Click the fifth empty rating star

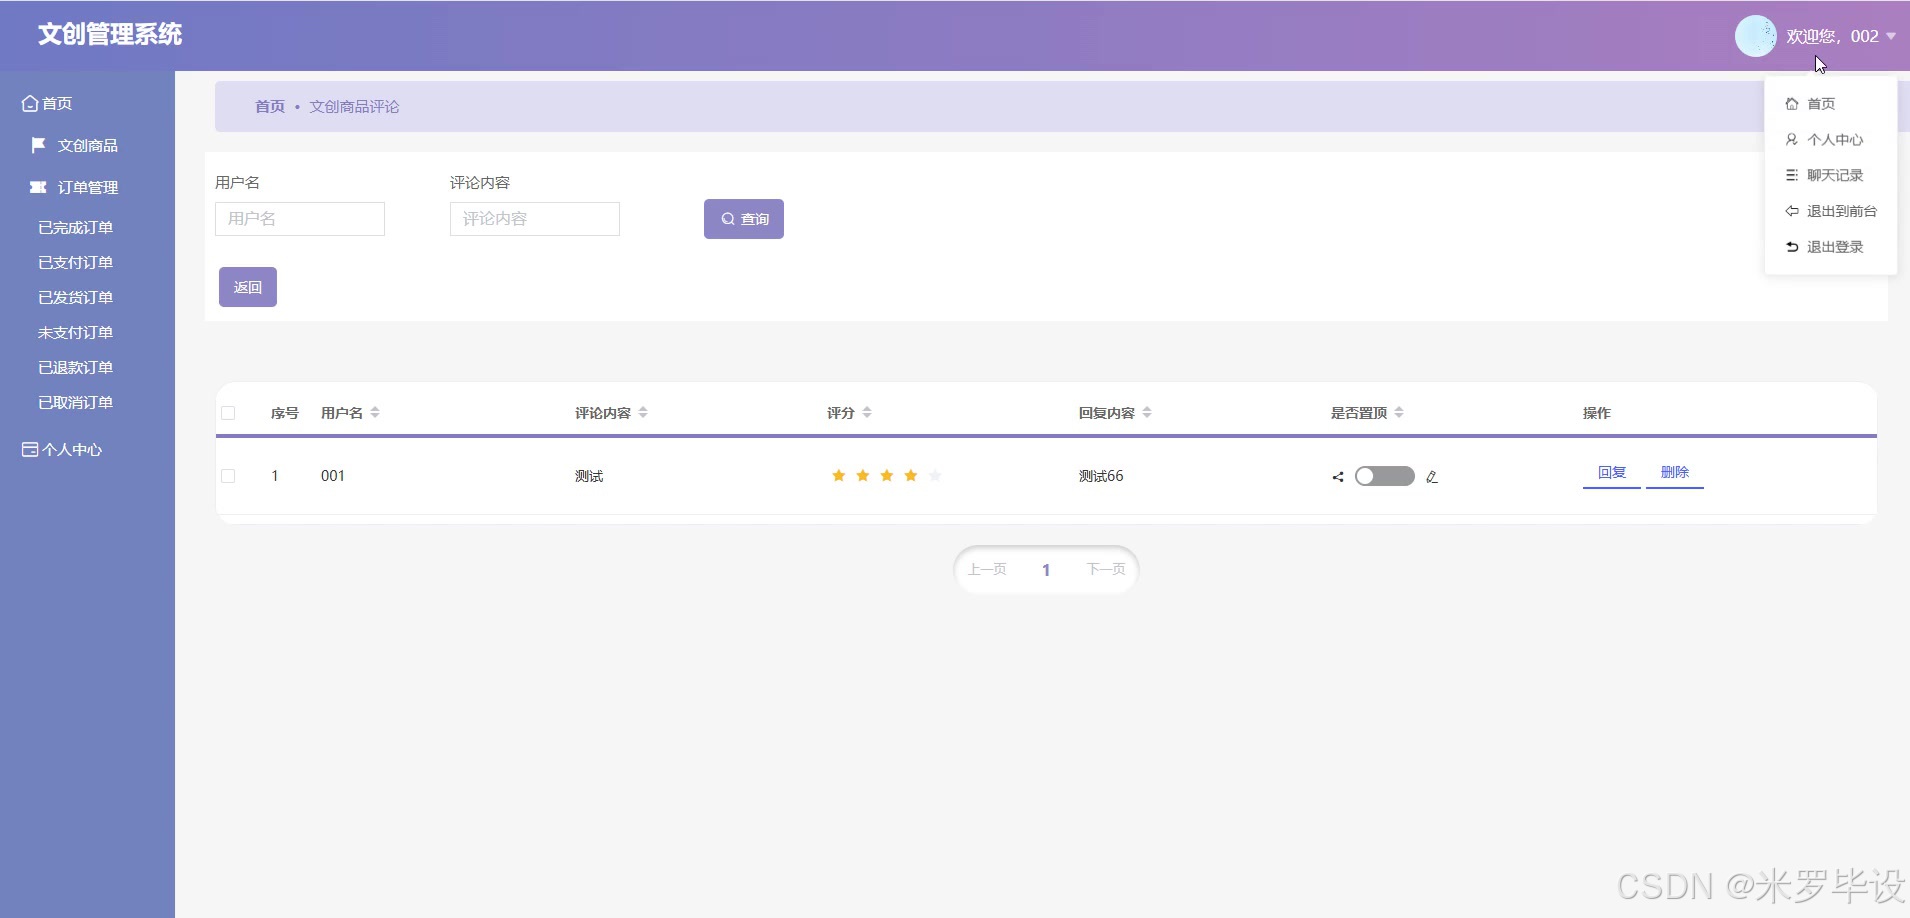tap(935, 476)
